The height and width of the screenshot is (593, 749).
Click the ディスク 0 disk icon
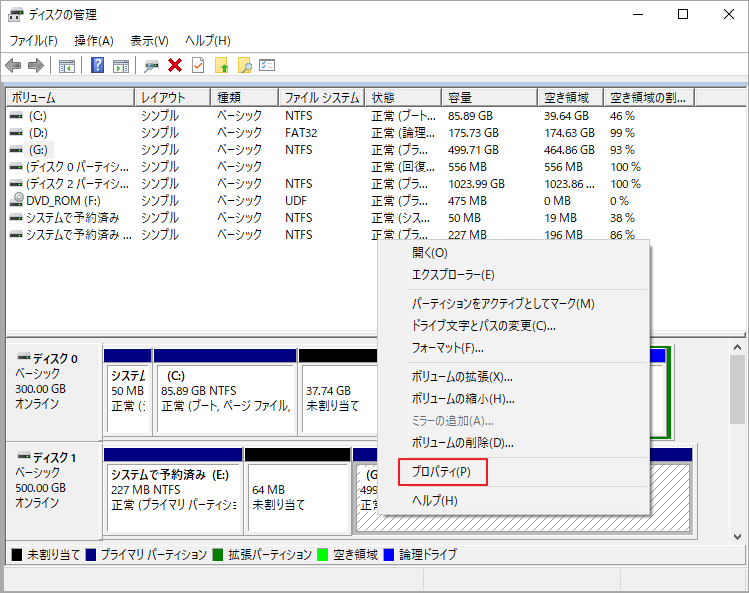(x=24, y=357)
